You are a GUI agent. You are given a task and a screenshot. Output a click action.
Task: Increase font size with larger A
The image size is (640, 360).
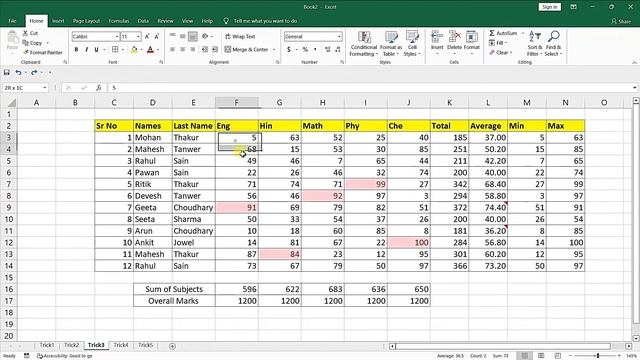pos(147,37)
